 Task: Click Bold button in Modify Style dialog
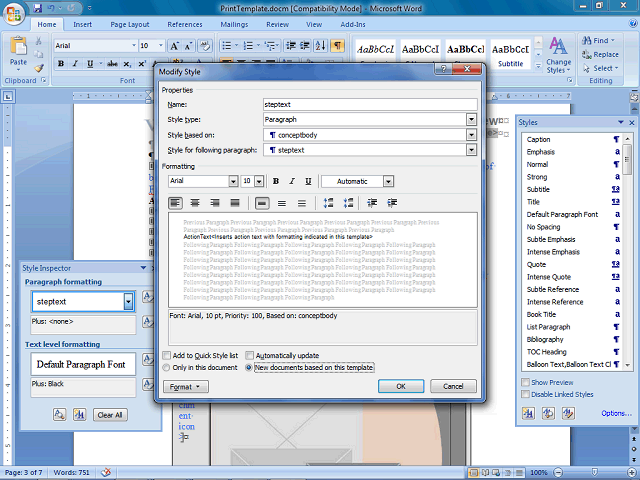click(x=276, y=181)
